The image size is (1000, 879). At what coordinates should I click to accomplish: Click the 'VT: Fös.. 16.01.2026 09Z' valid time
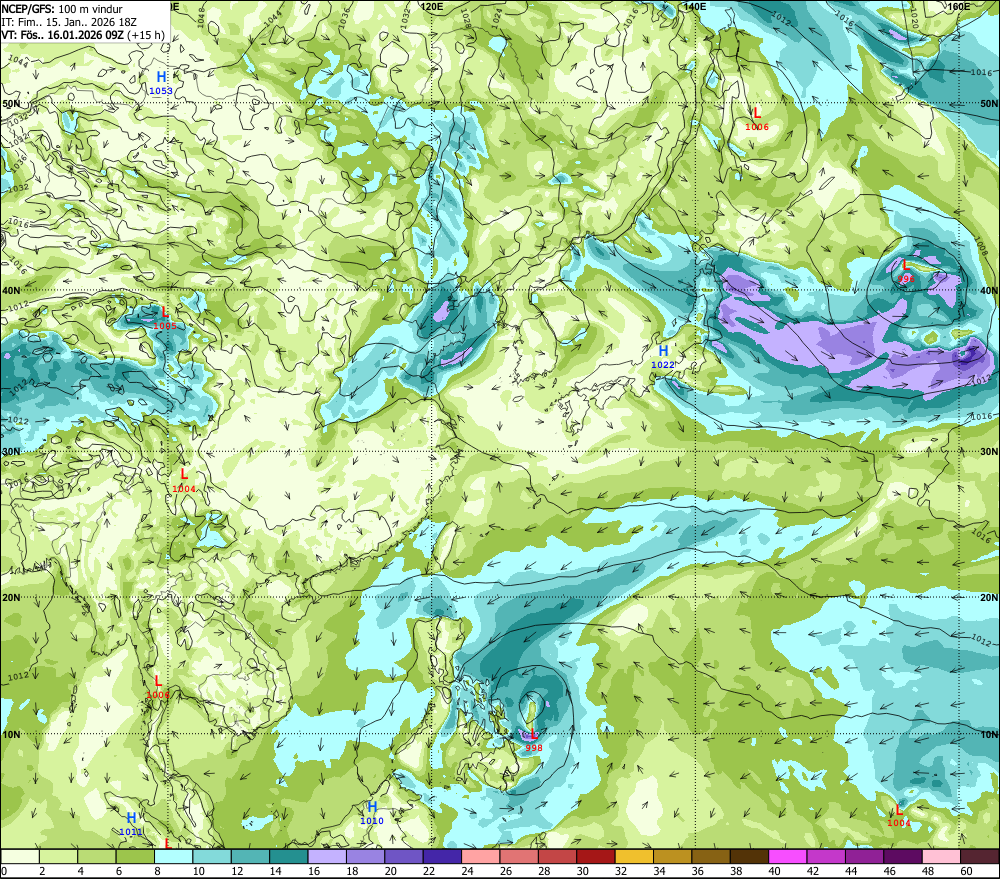coord(62,35)
